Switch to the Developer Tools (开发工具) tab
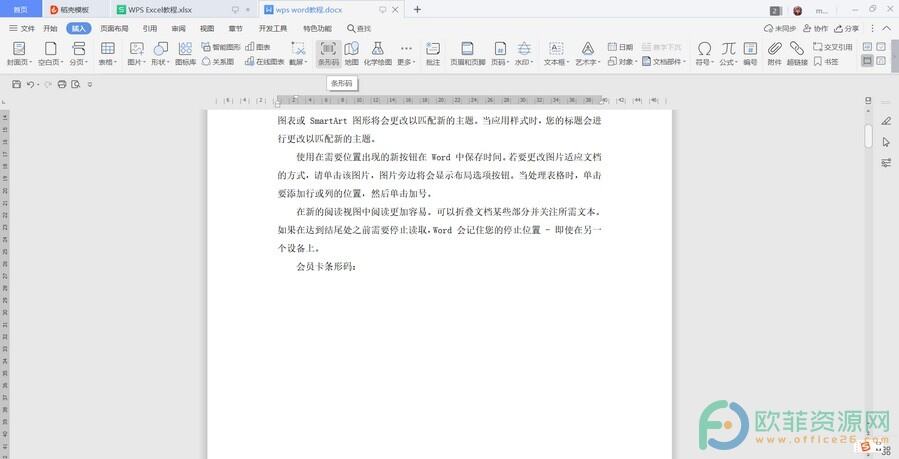The width and height of the screenshot is (899, 459). click(x=273, y=28)
